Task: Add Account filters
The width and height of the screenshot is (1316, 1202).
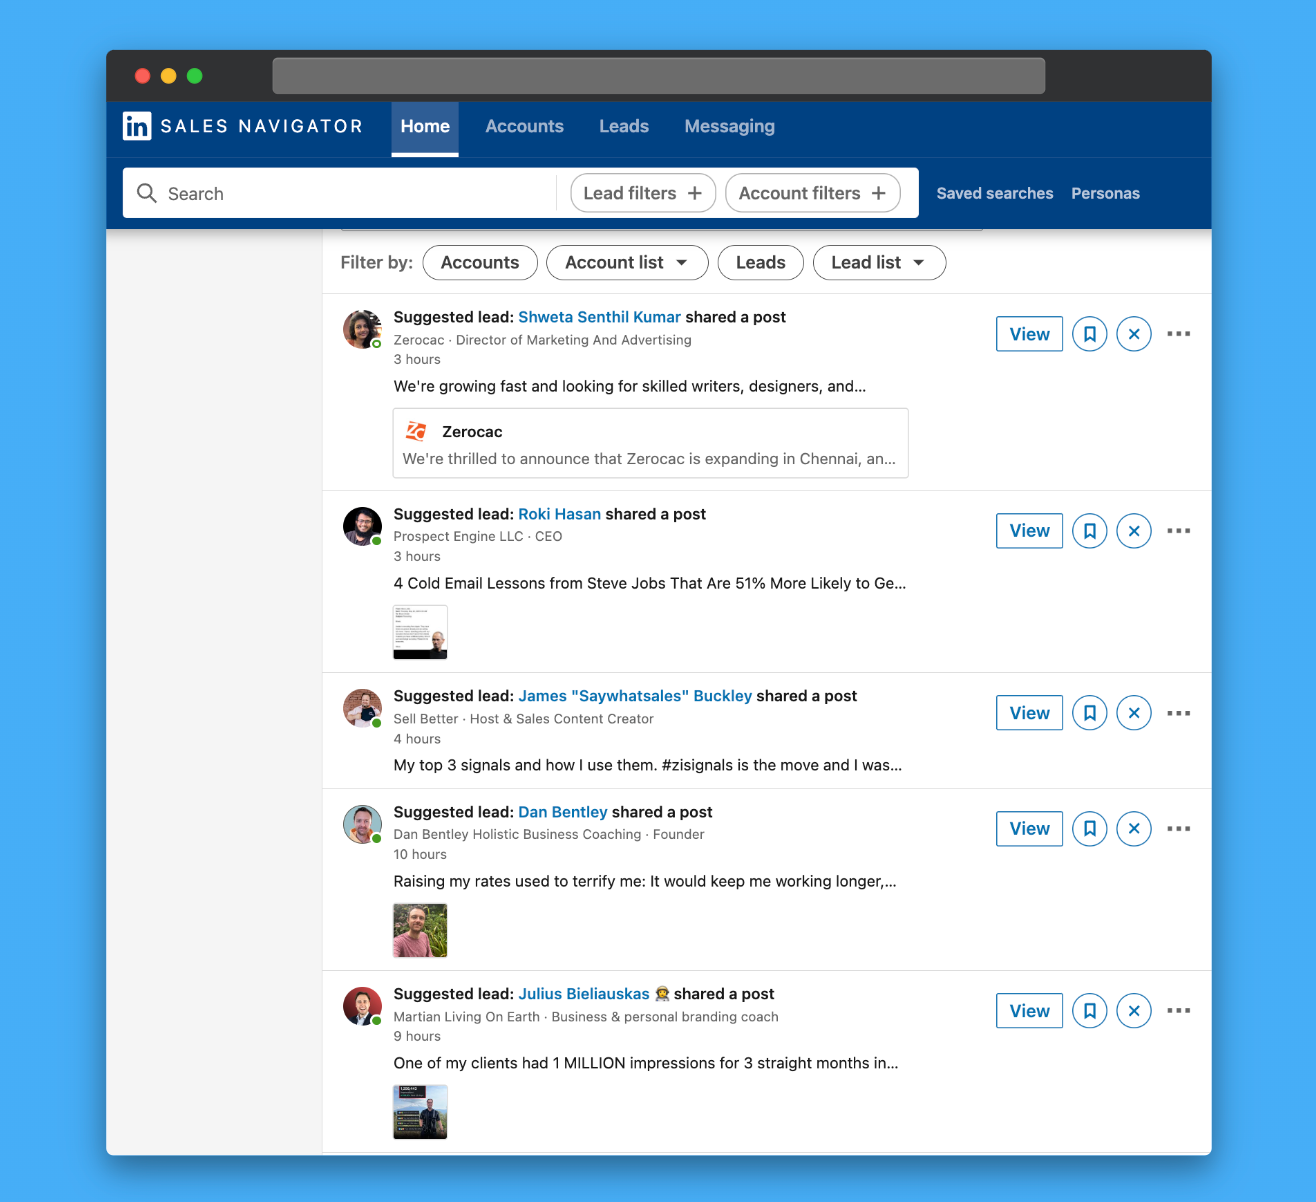Action: [813, 193]
